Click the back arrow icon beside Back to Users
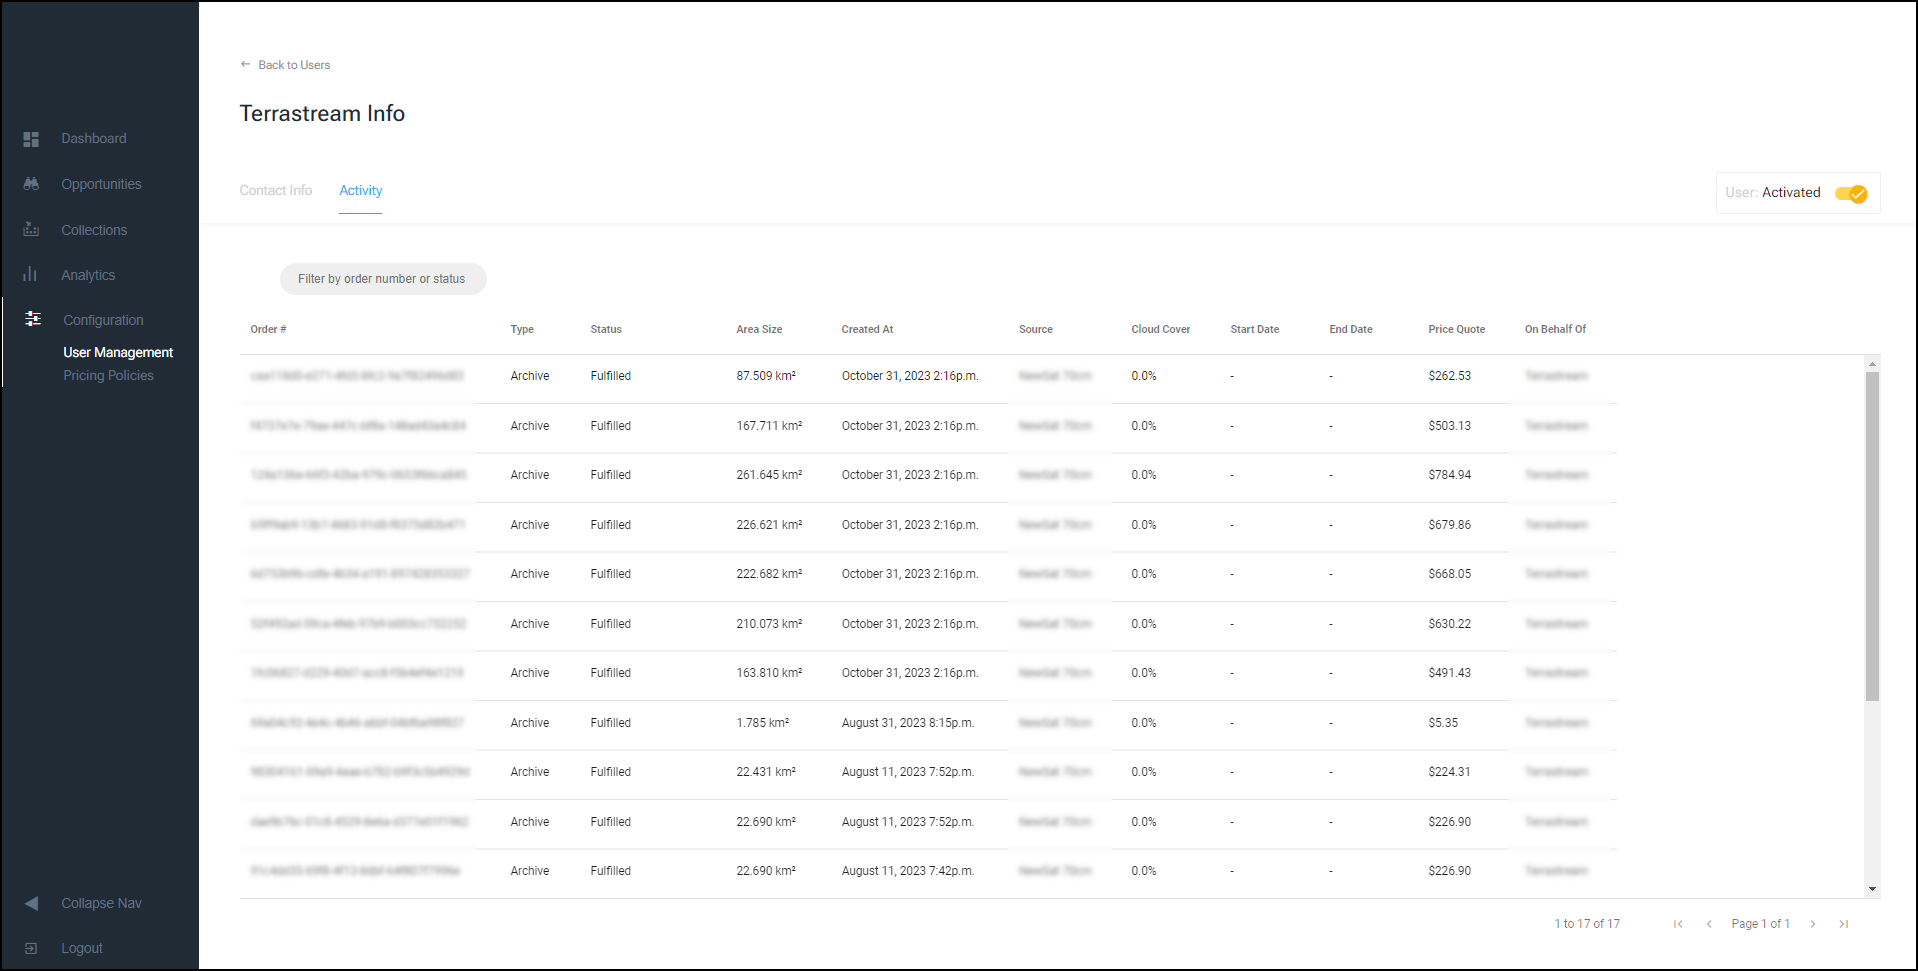The height and width of the screenshot is (971, 1918). [x=245, y=64]
